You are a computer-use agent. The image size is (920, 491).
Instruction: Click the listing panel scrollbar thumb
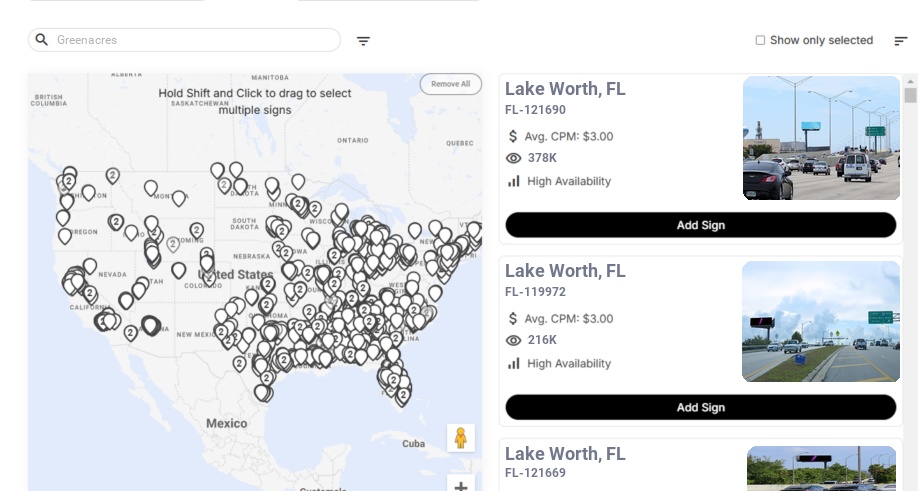pos(910,95)
